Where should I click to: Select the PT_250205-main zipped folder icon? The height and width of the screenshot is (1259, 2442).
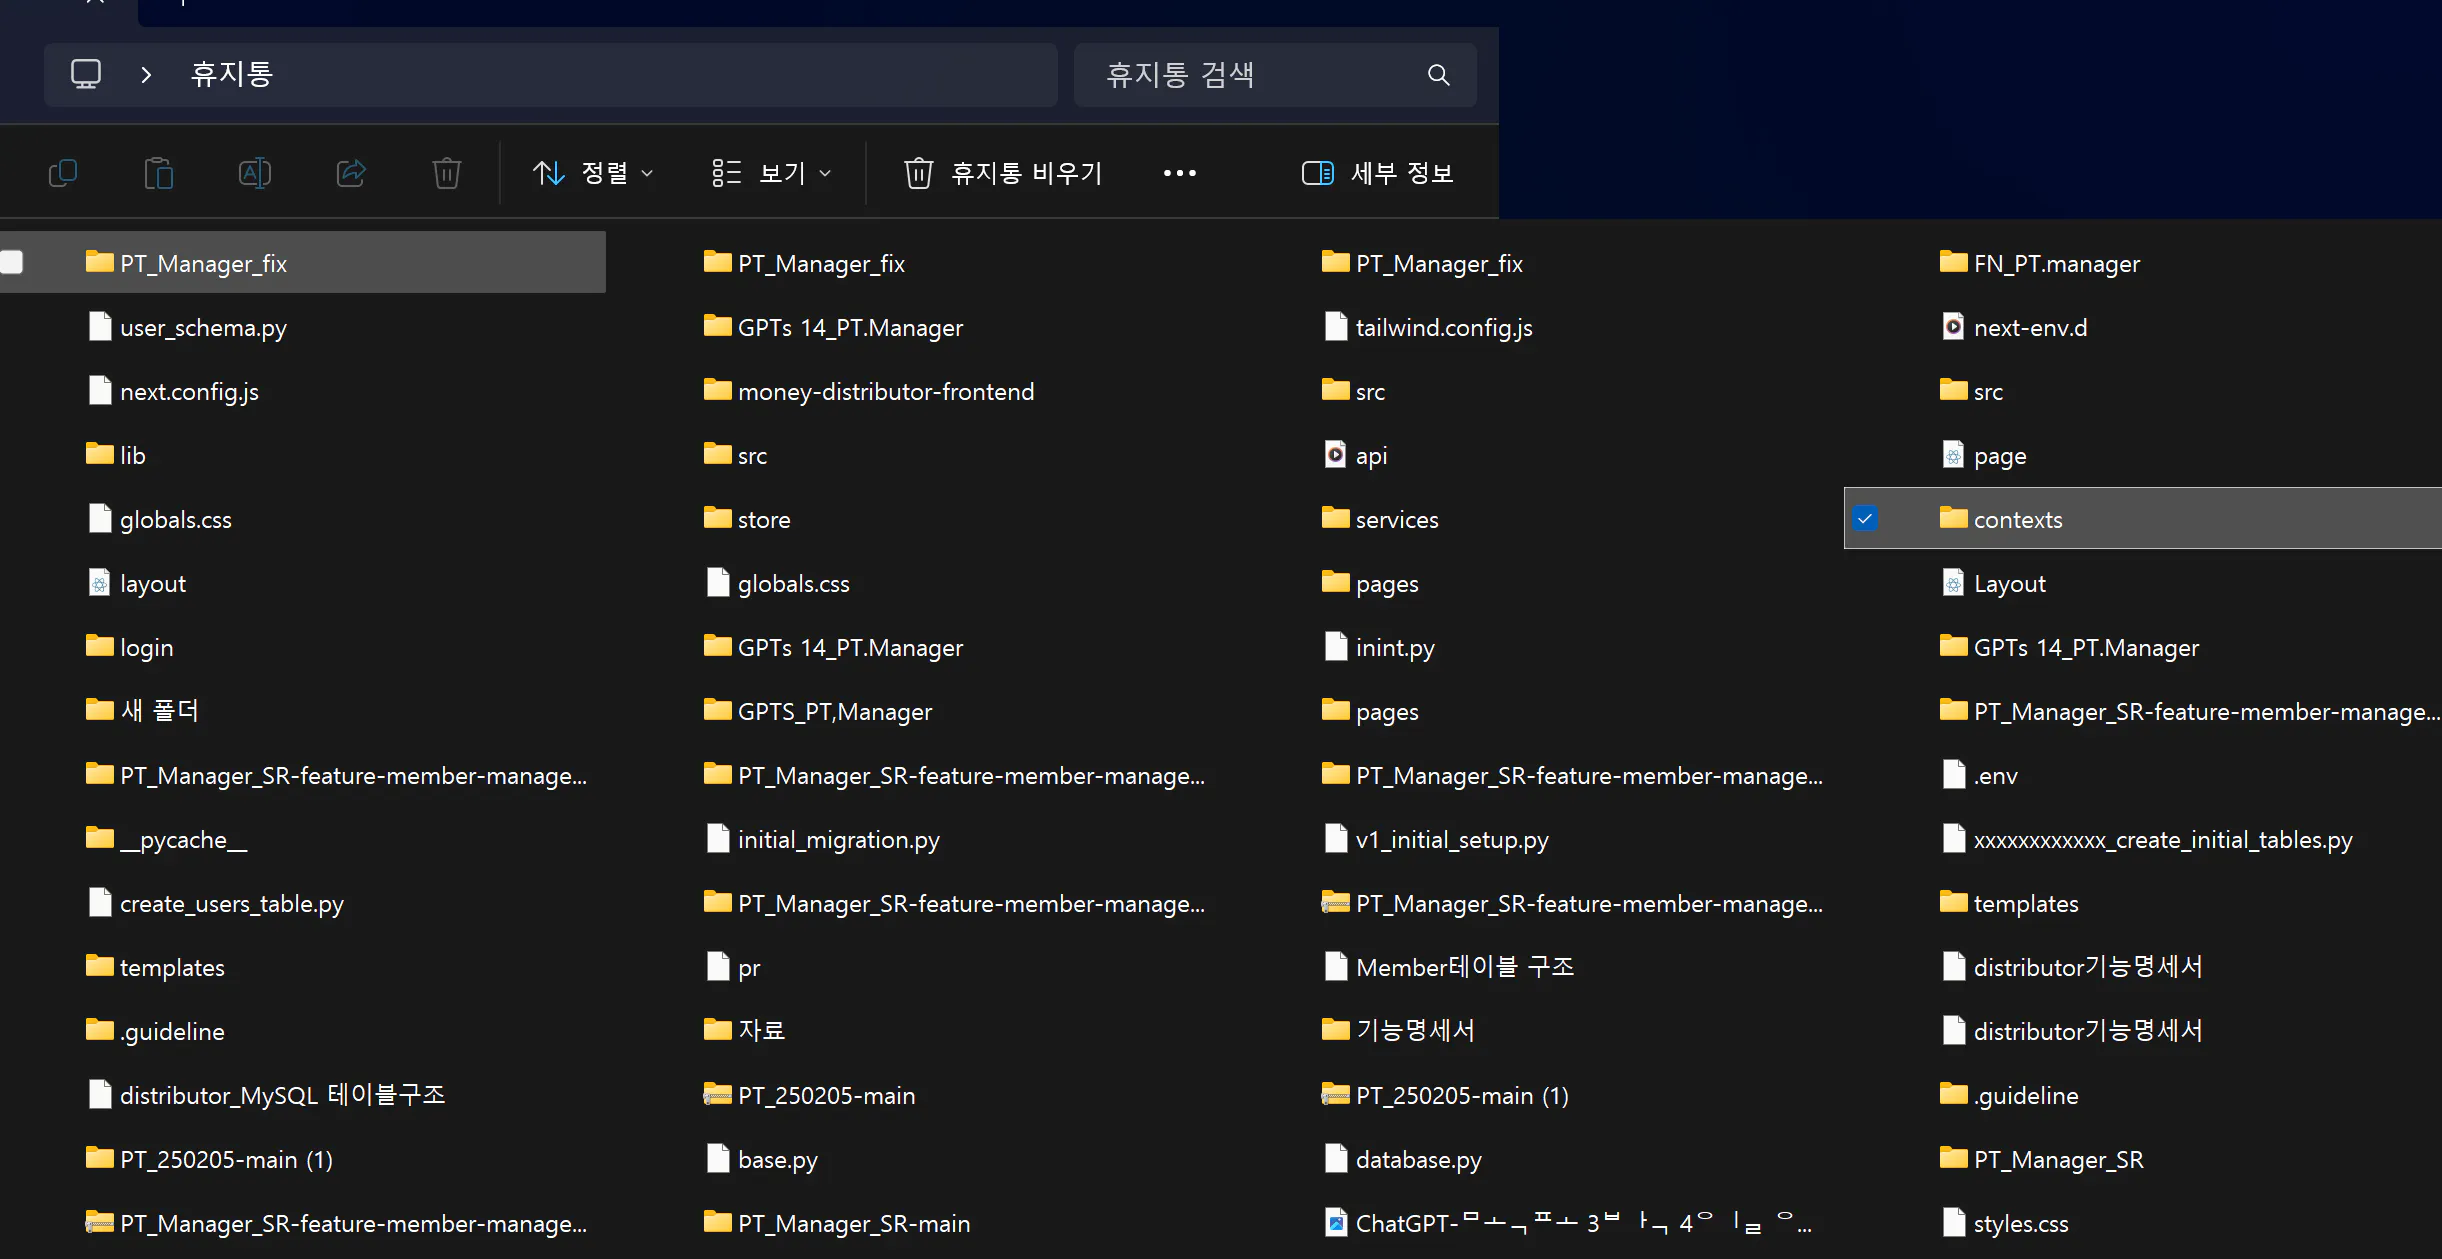(x=717, y=1095)
